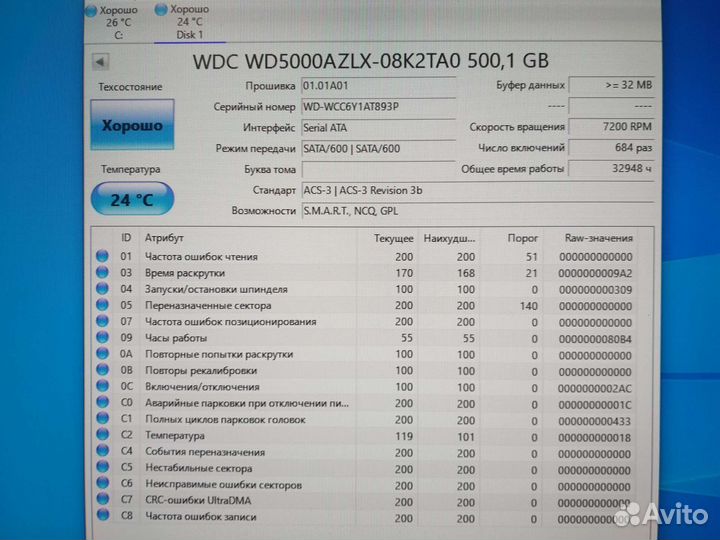Click the Число включений value 684 раз
The image size is (720, 540).
(x=611, y=148)
